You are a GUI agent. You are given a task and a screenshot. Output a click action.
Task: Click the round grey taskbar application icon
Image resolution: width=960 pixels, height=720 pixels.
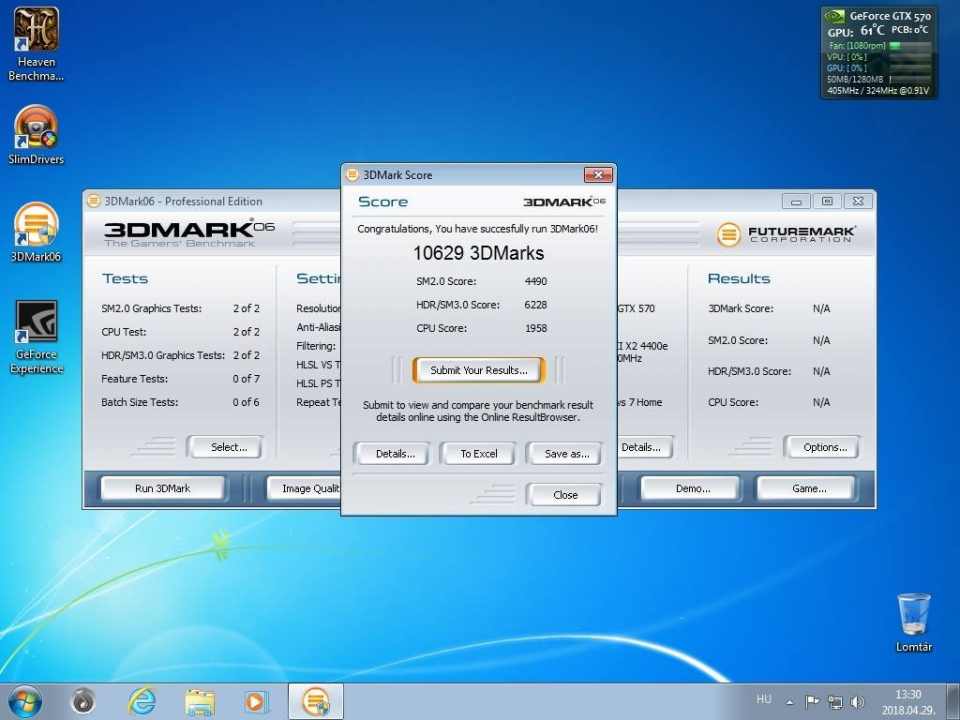[83, 702]
